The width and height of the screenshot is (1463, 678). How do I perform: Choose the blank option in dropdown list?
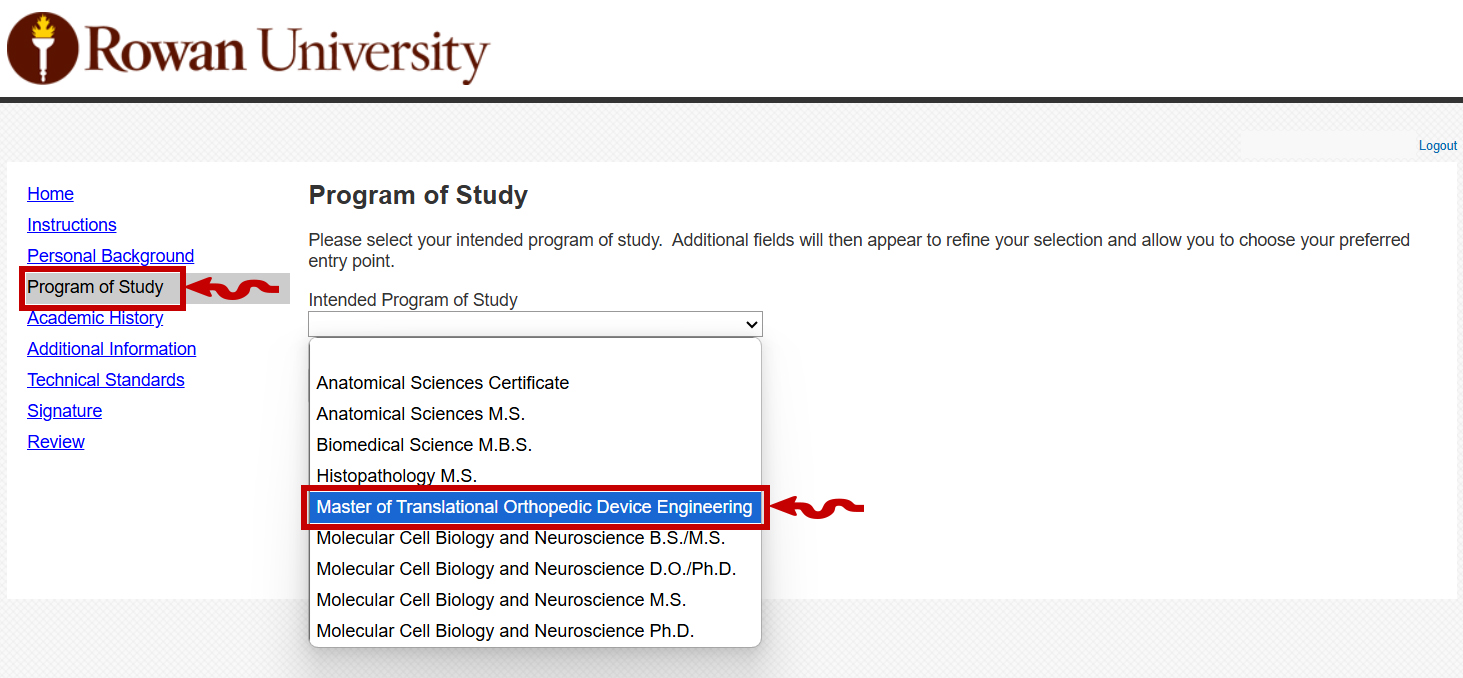[535, 353]
